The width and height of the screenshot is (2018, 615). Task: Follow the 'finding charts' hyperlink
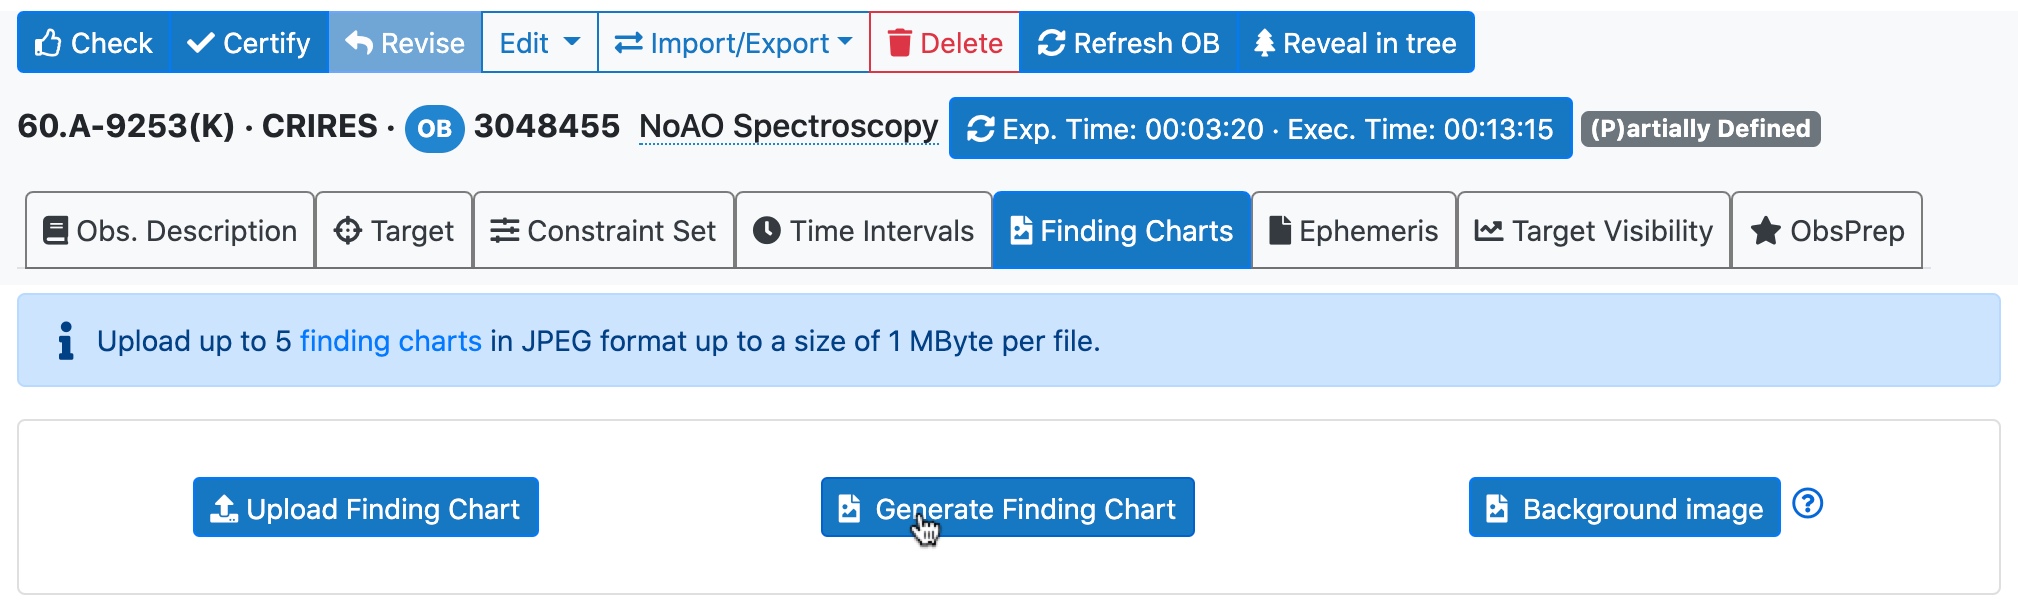tap(390, 341)
